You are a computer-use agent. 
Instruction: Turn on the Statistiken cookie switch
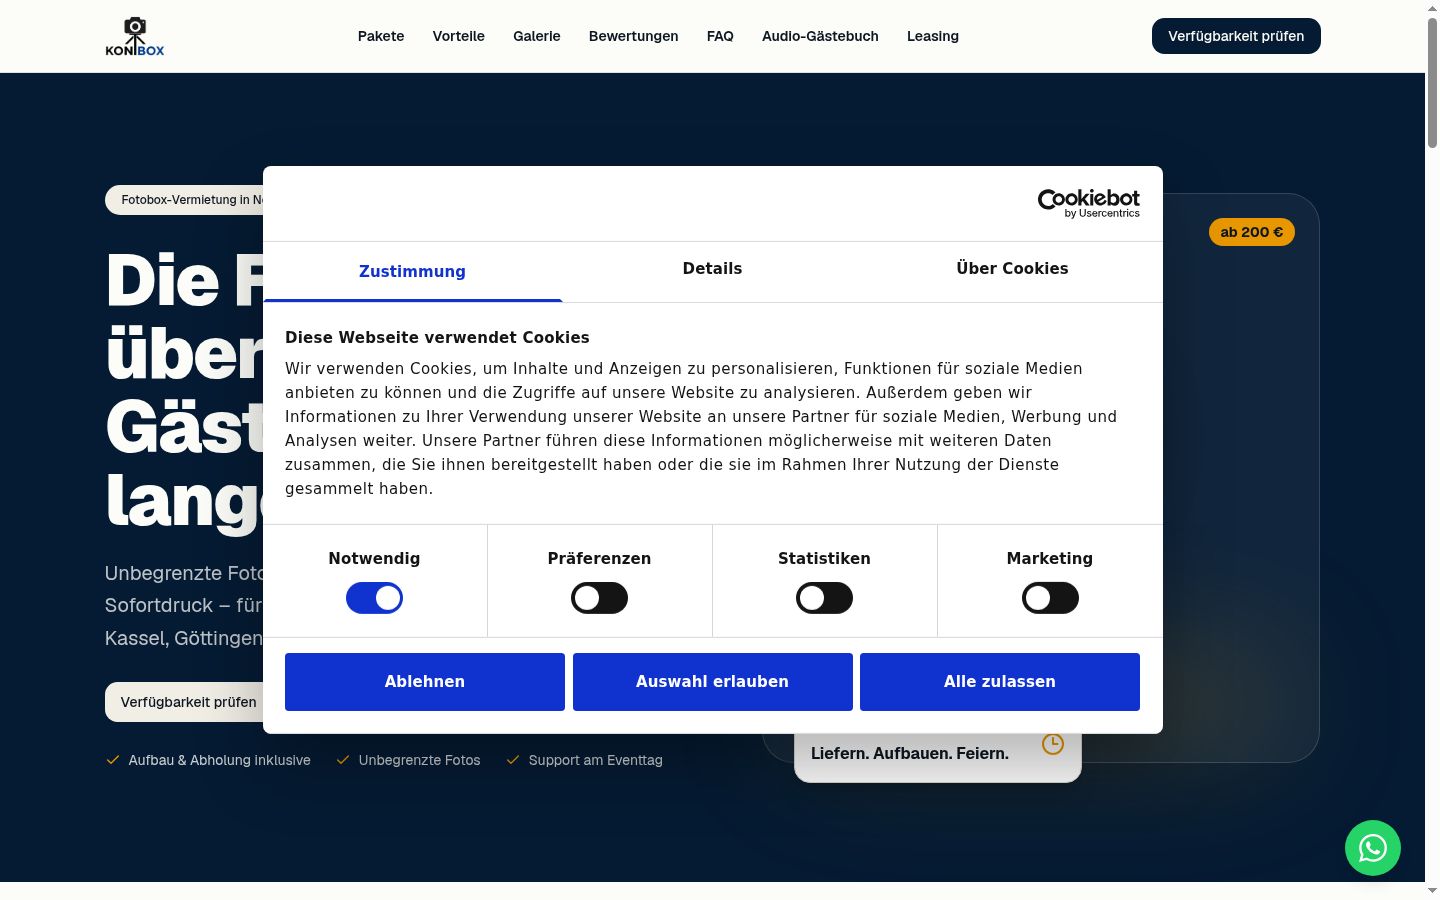(x=824, y=598)
